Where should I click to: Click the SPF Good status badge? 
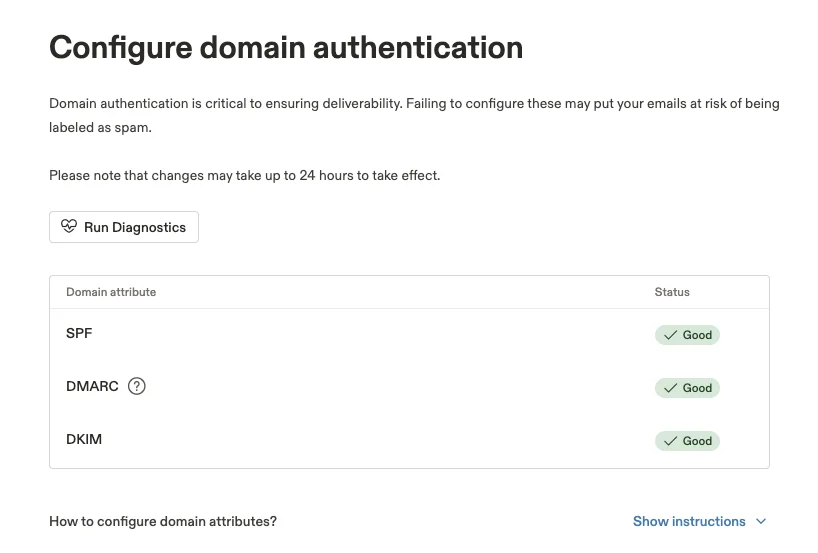point(688,335)
